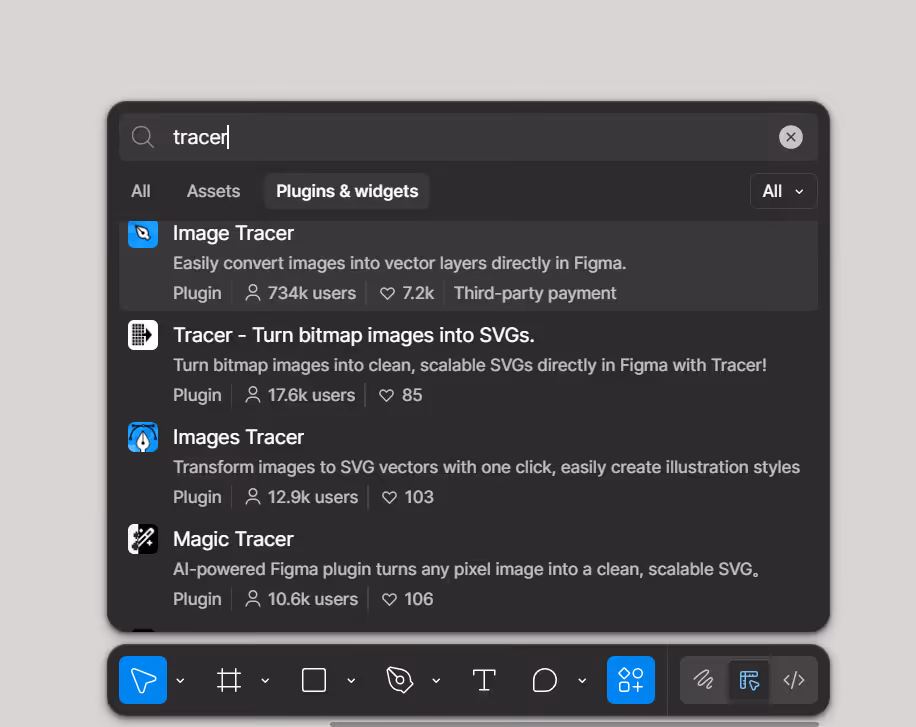Focus the tracer search input
916x727 pixels.
pos(467,137)
